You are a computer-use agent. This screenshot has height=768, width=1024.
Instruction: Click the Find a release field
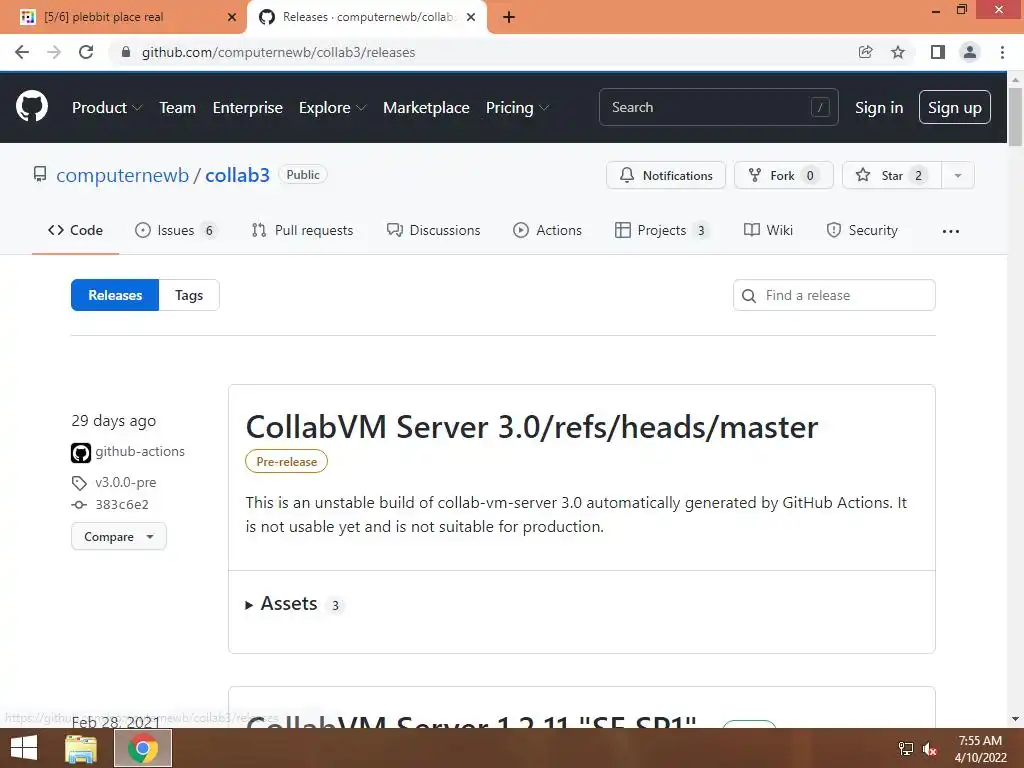click(x=834, y=295)
